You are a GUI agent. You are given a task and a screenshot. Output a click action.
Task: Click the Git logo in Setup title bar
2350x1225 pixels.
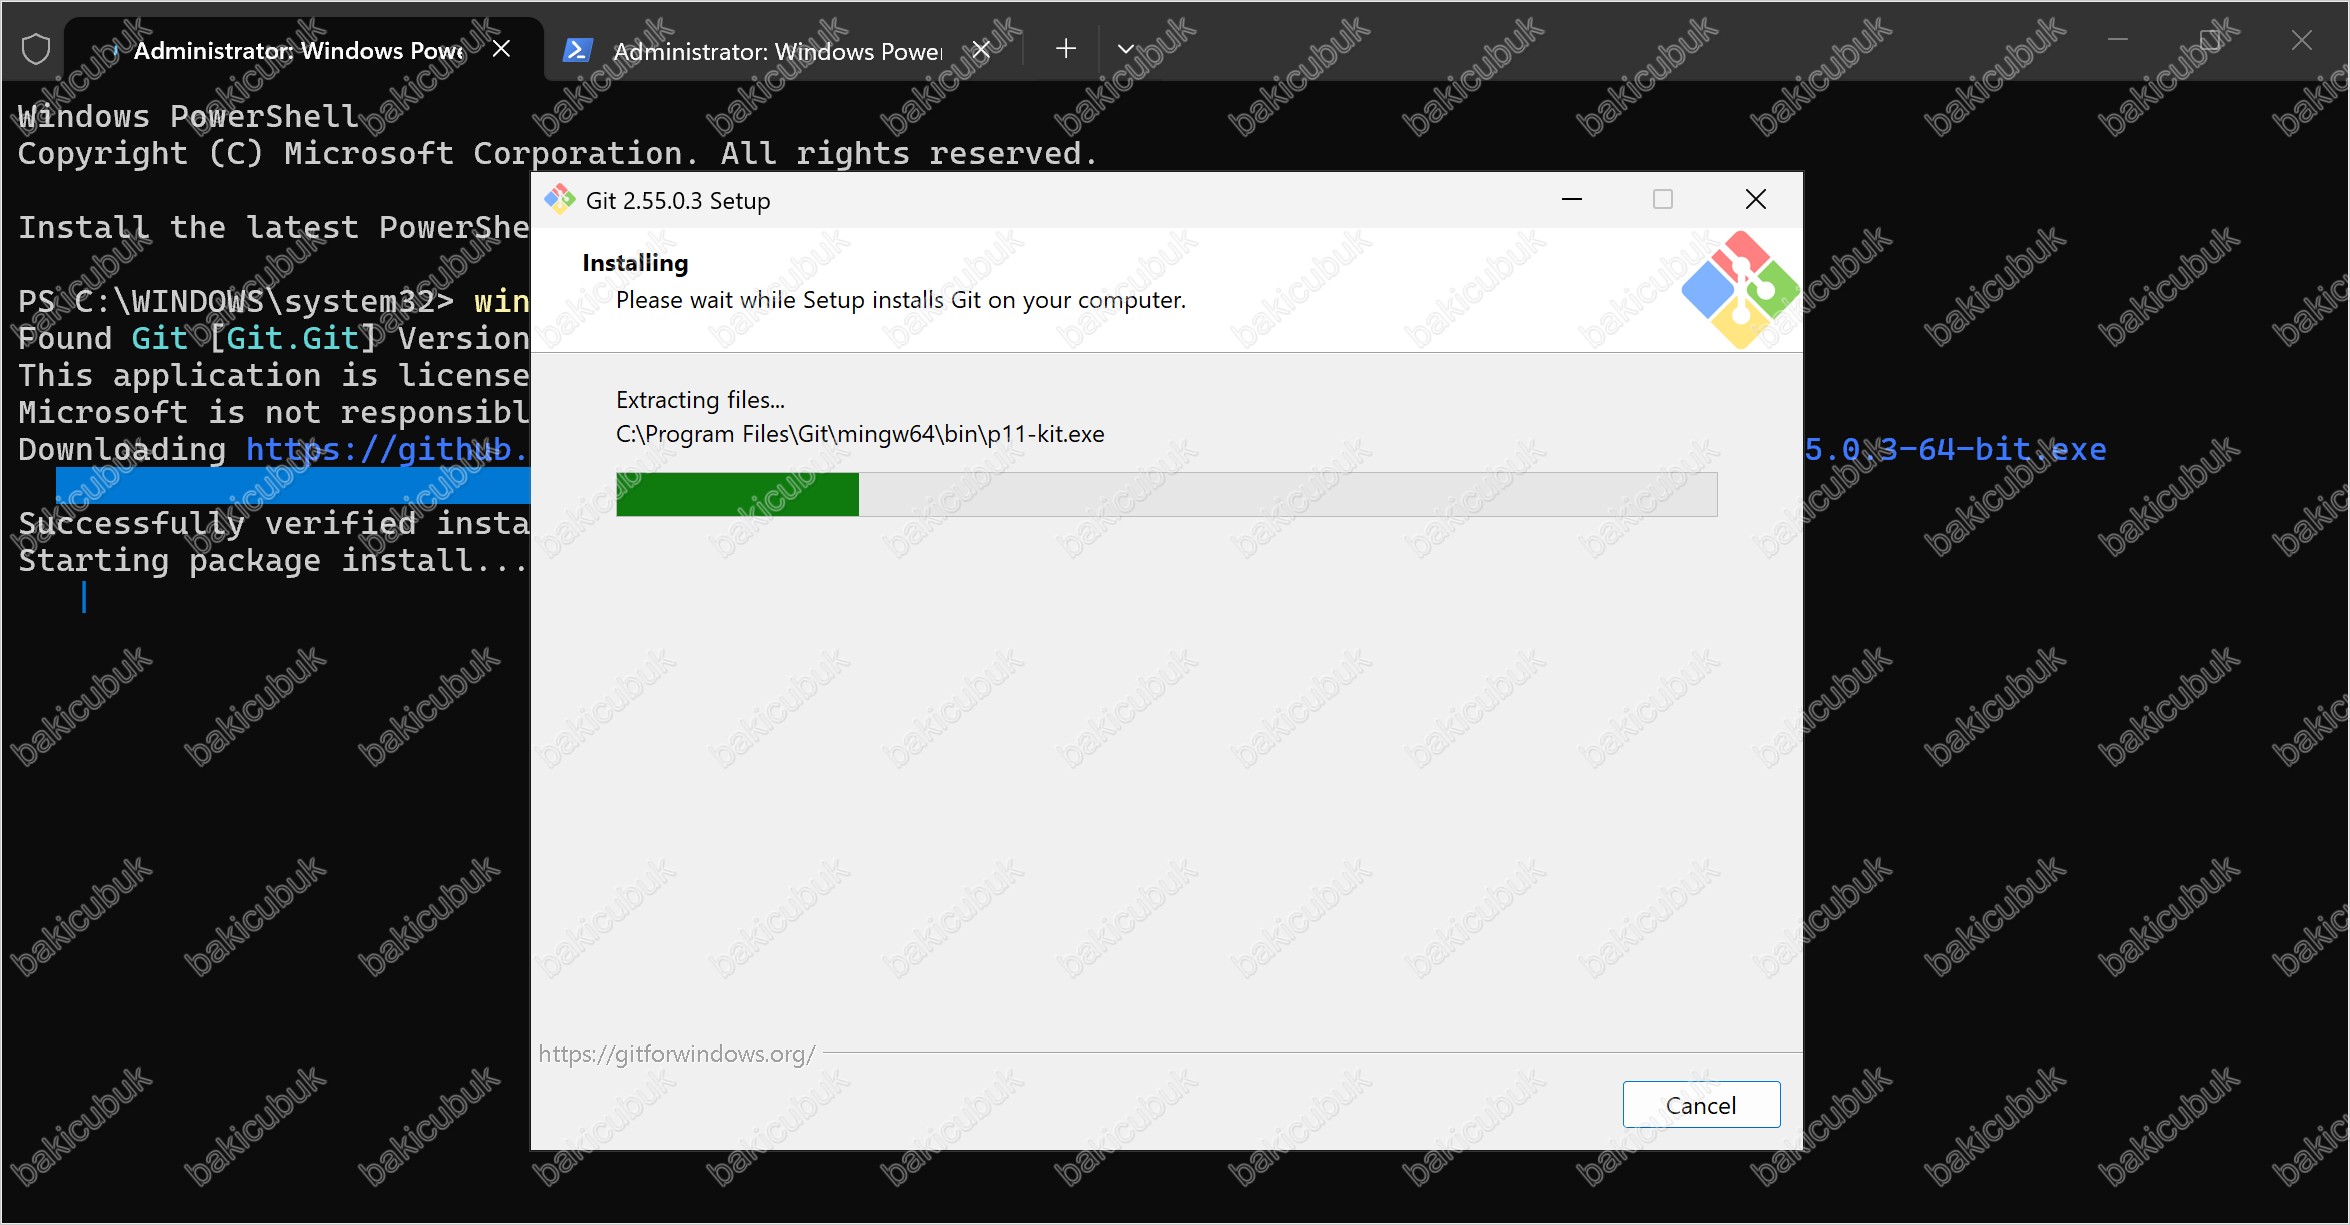pyautogui.click(x=559, y=200)
